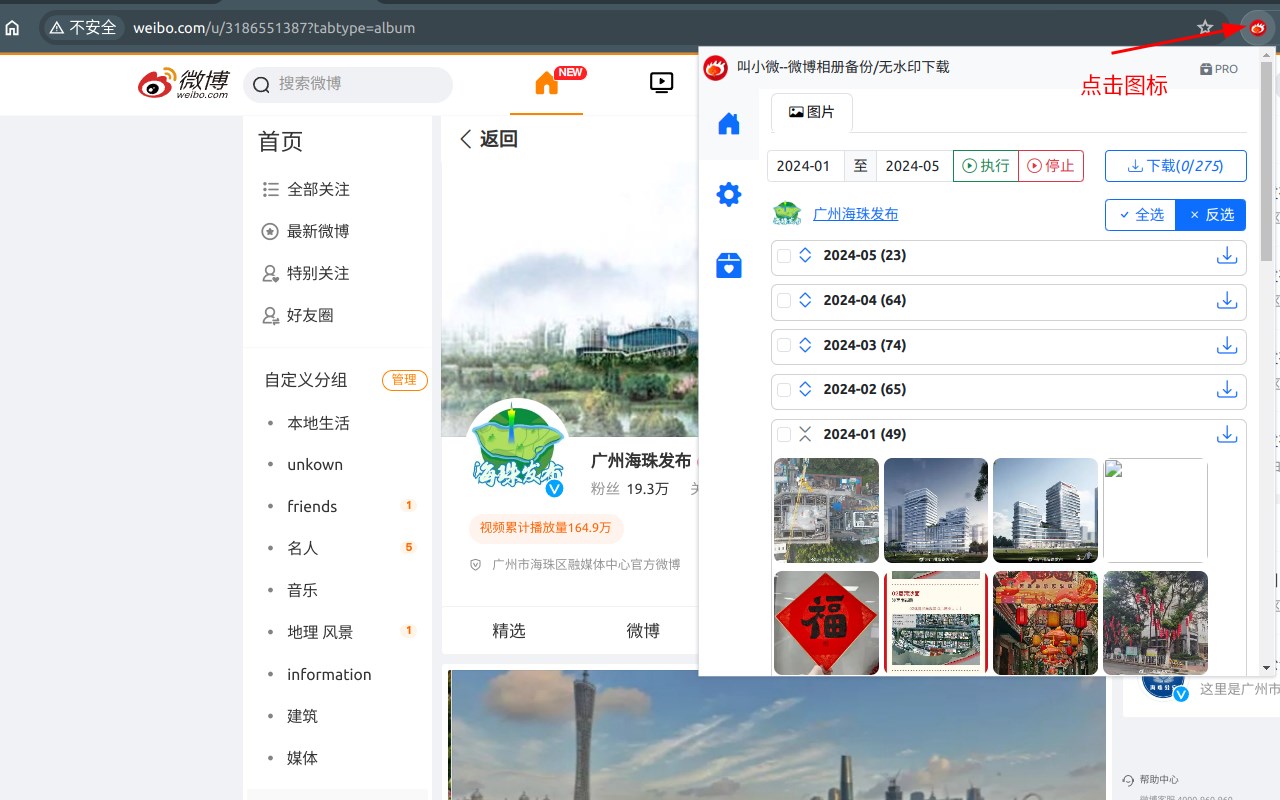Click the 执行 button
The image size is (1280, 800).
(986, 166)
